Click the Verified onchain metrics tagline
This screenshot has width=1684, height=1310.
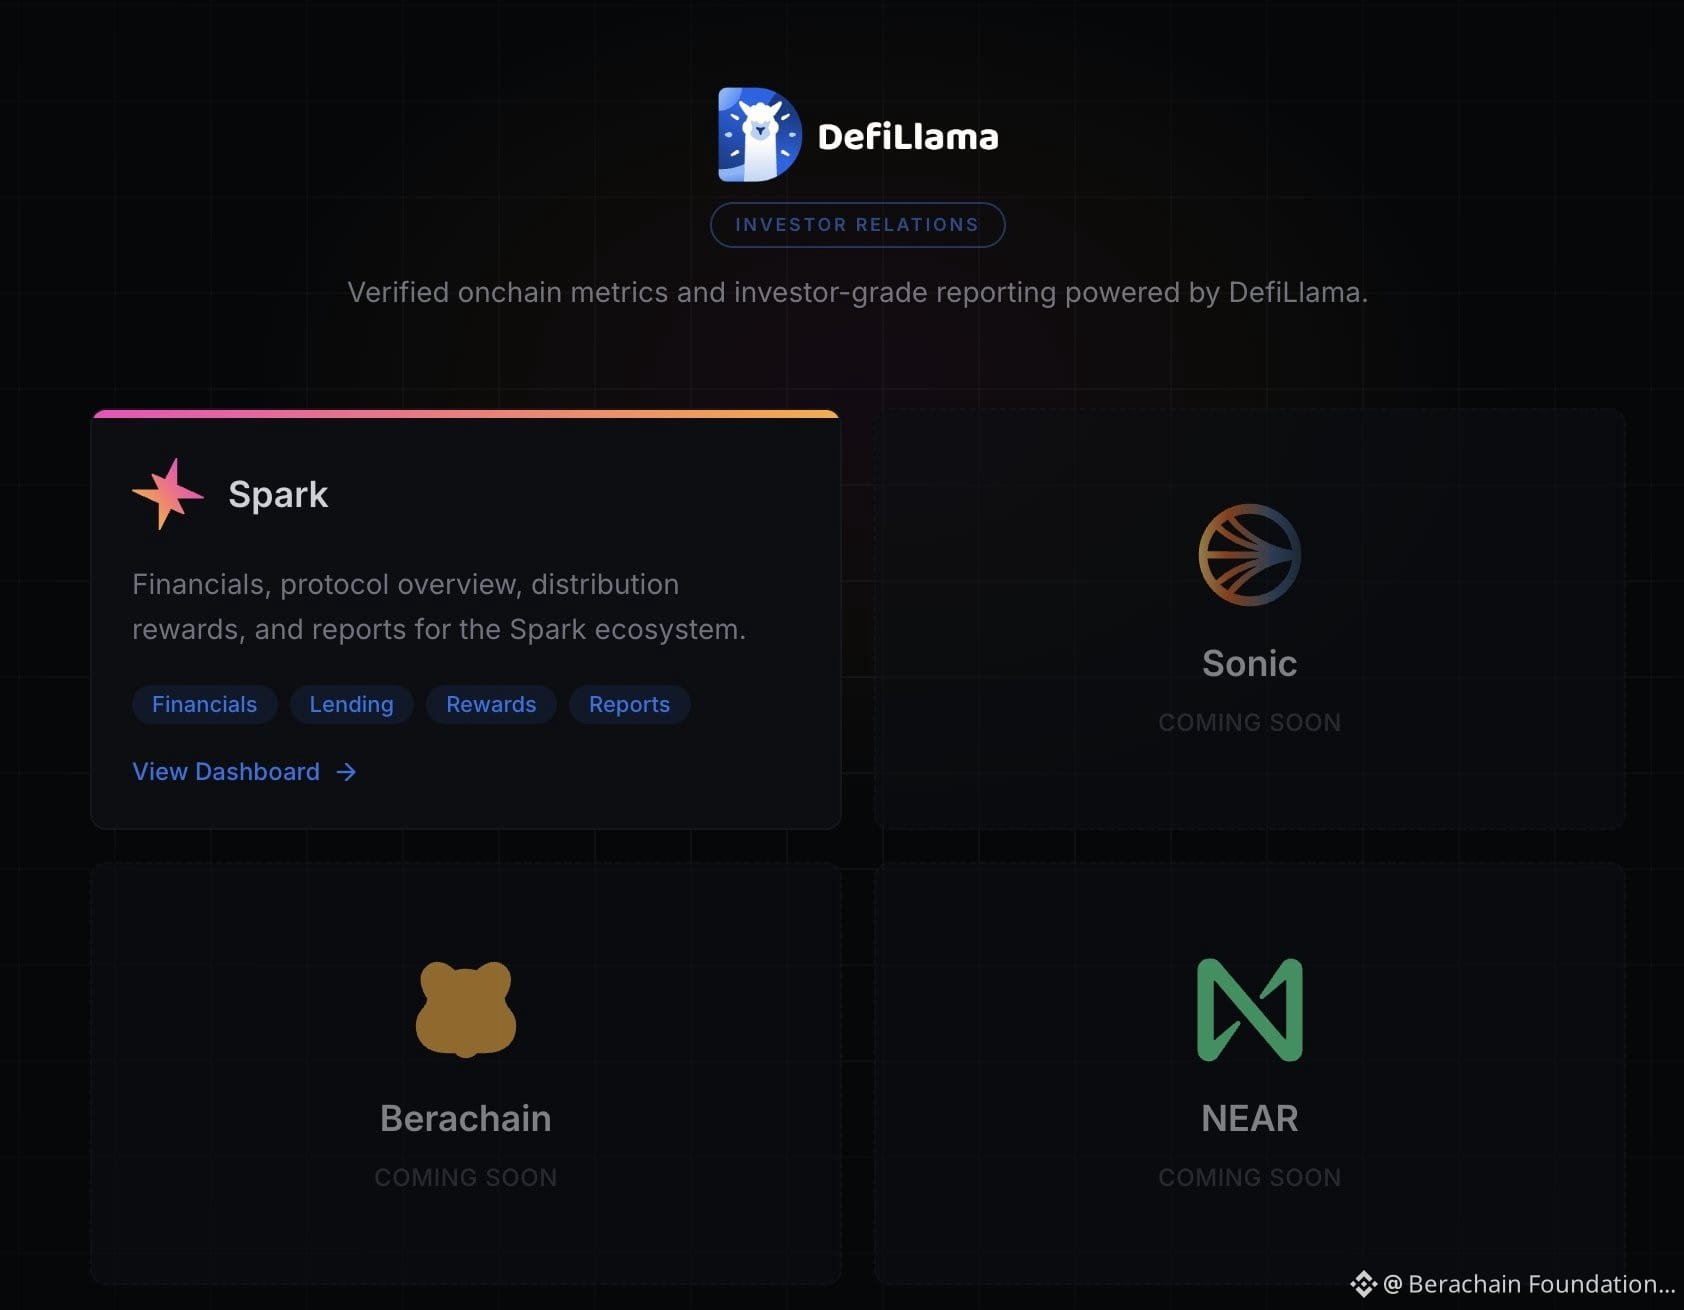(x=857, y=292)
